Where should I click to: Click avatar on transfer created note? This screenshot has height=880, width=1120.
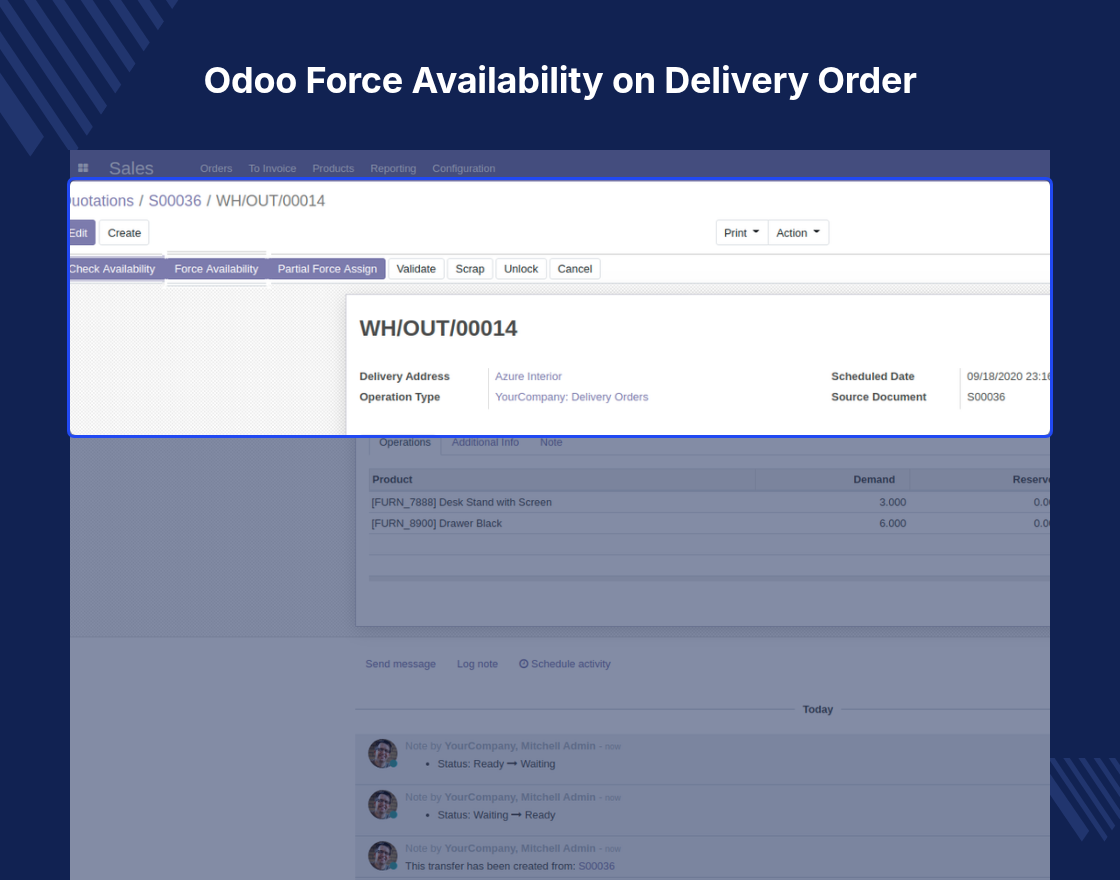coord(382,856)
